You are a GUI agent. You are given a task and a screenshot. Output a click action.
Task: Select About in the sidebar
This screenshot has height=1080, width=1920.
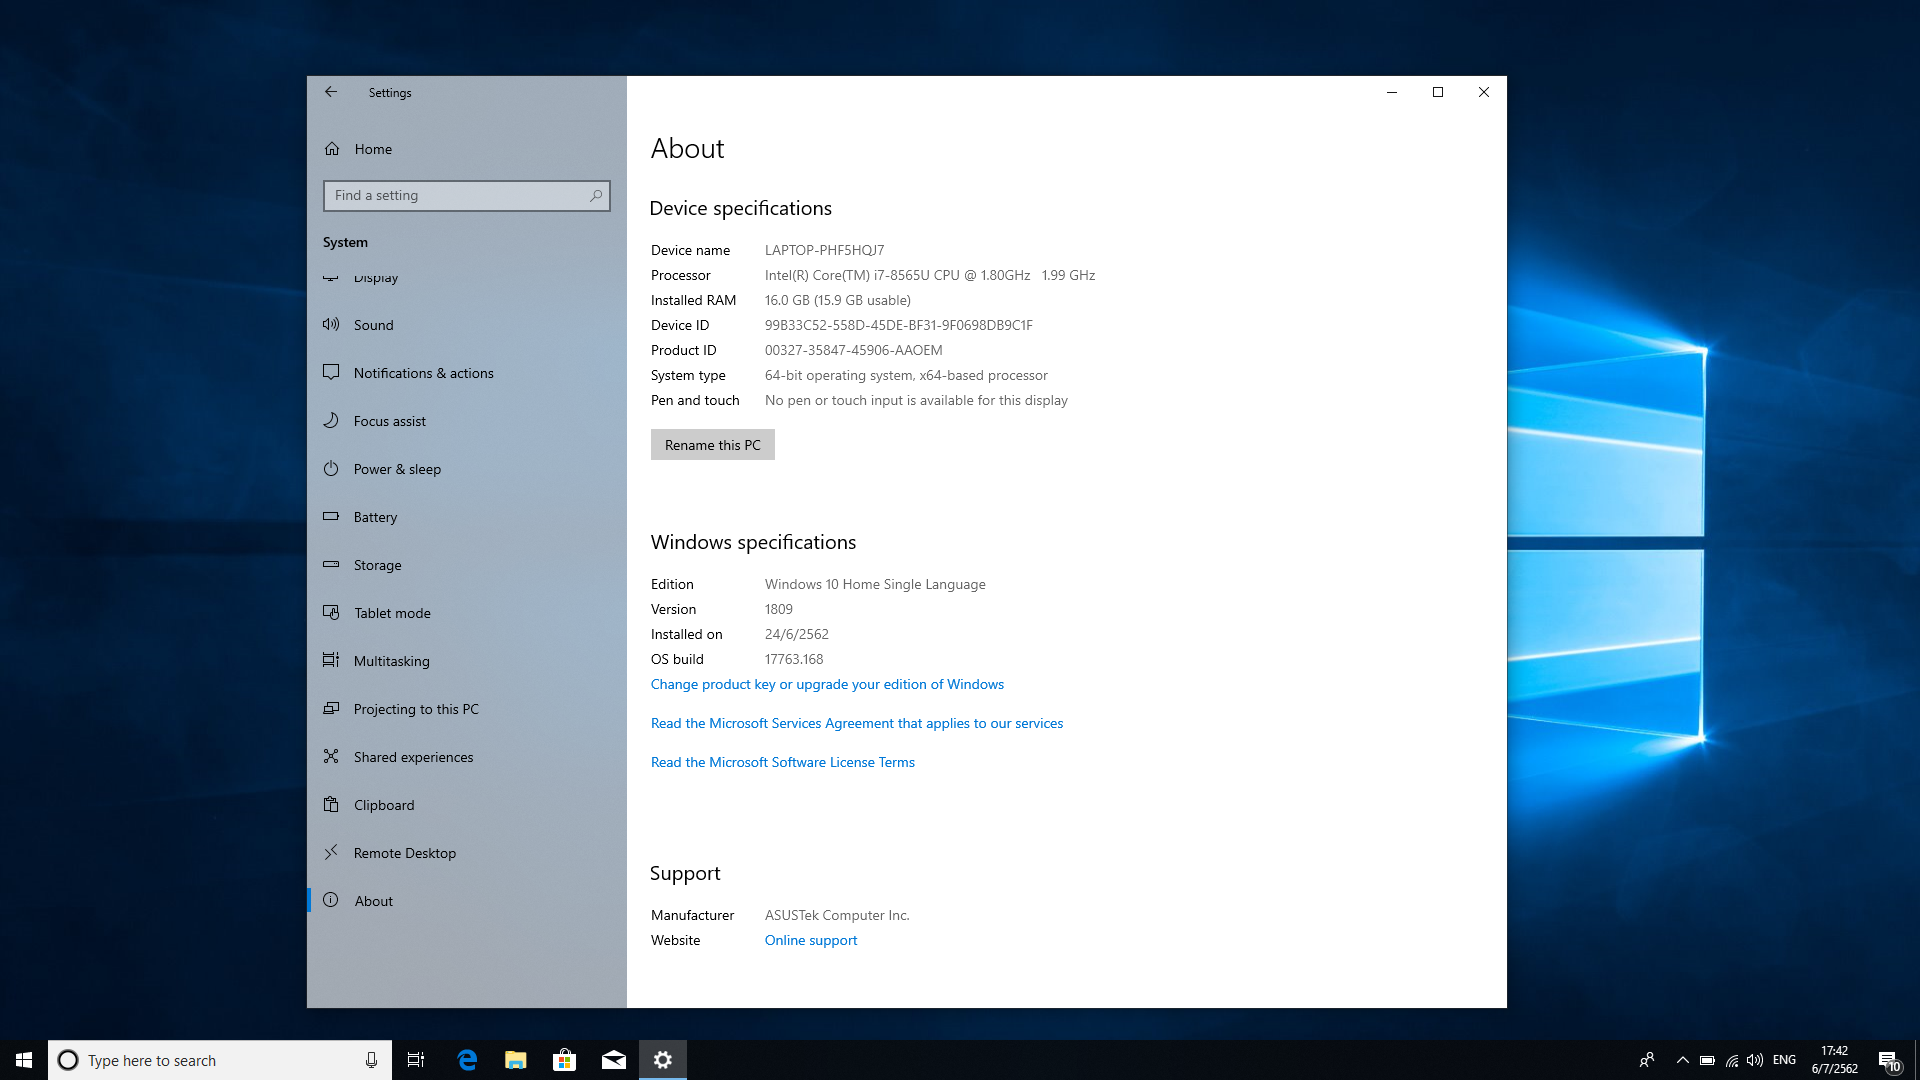(466, 901)
